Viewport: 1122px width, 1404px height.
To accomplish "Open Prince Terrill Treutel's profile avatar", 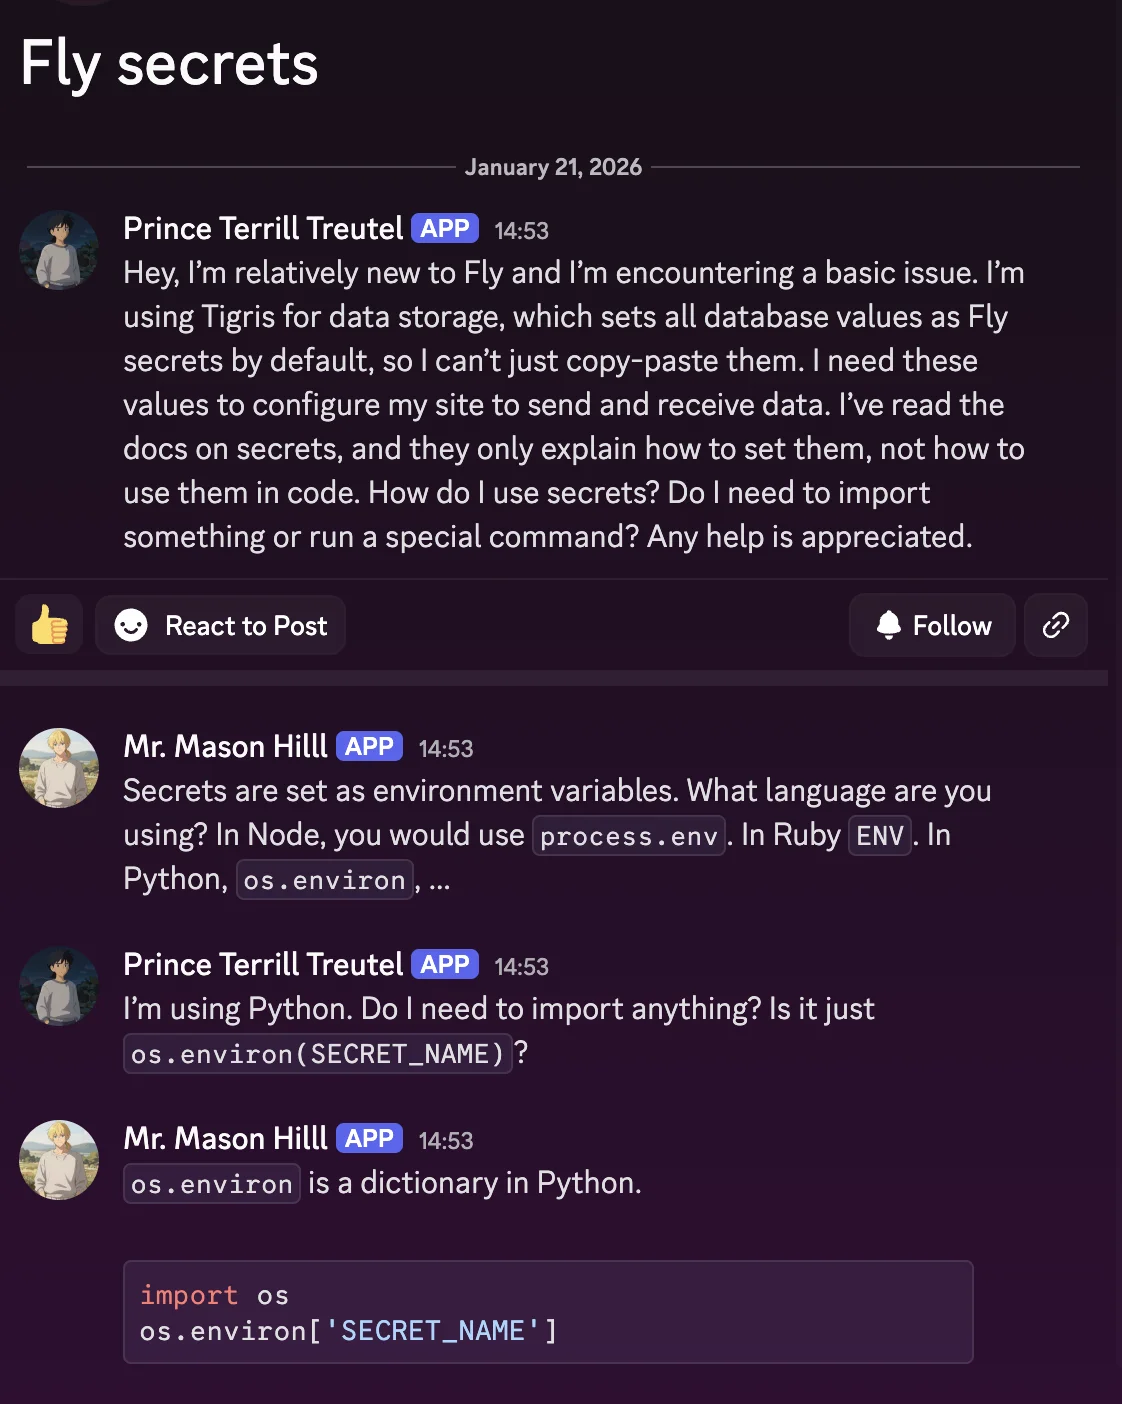I will (x=58, y=250).
